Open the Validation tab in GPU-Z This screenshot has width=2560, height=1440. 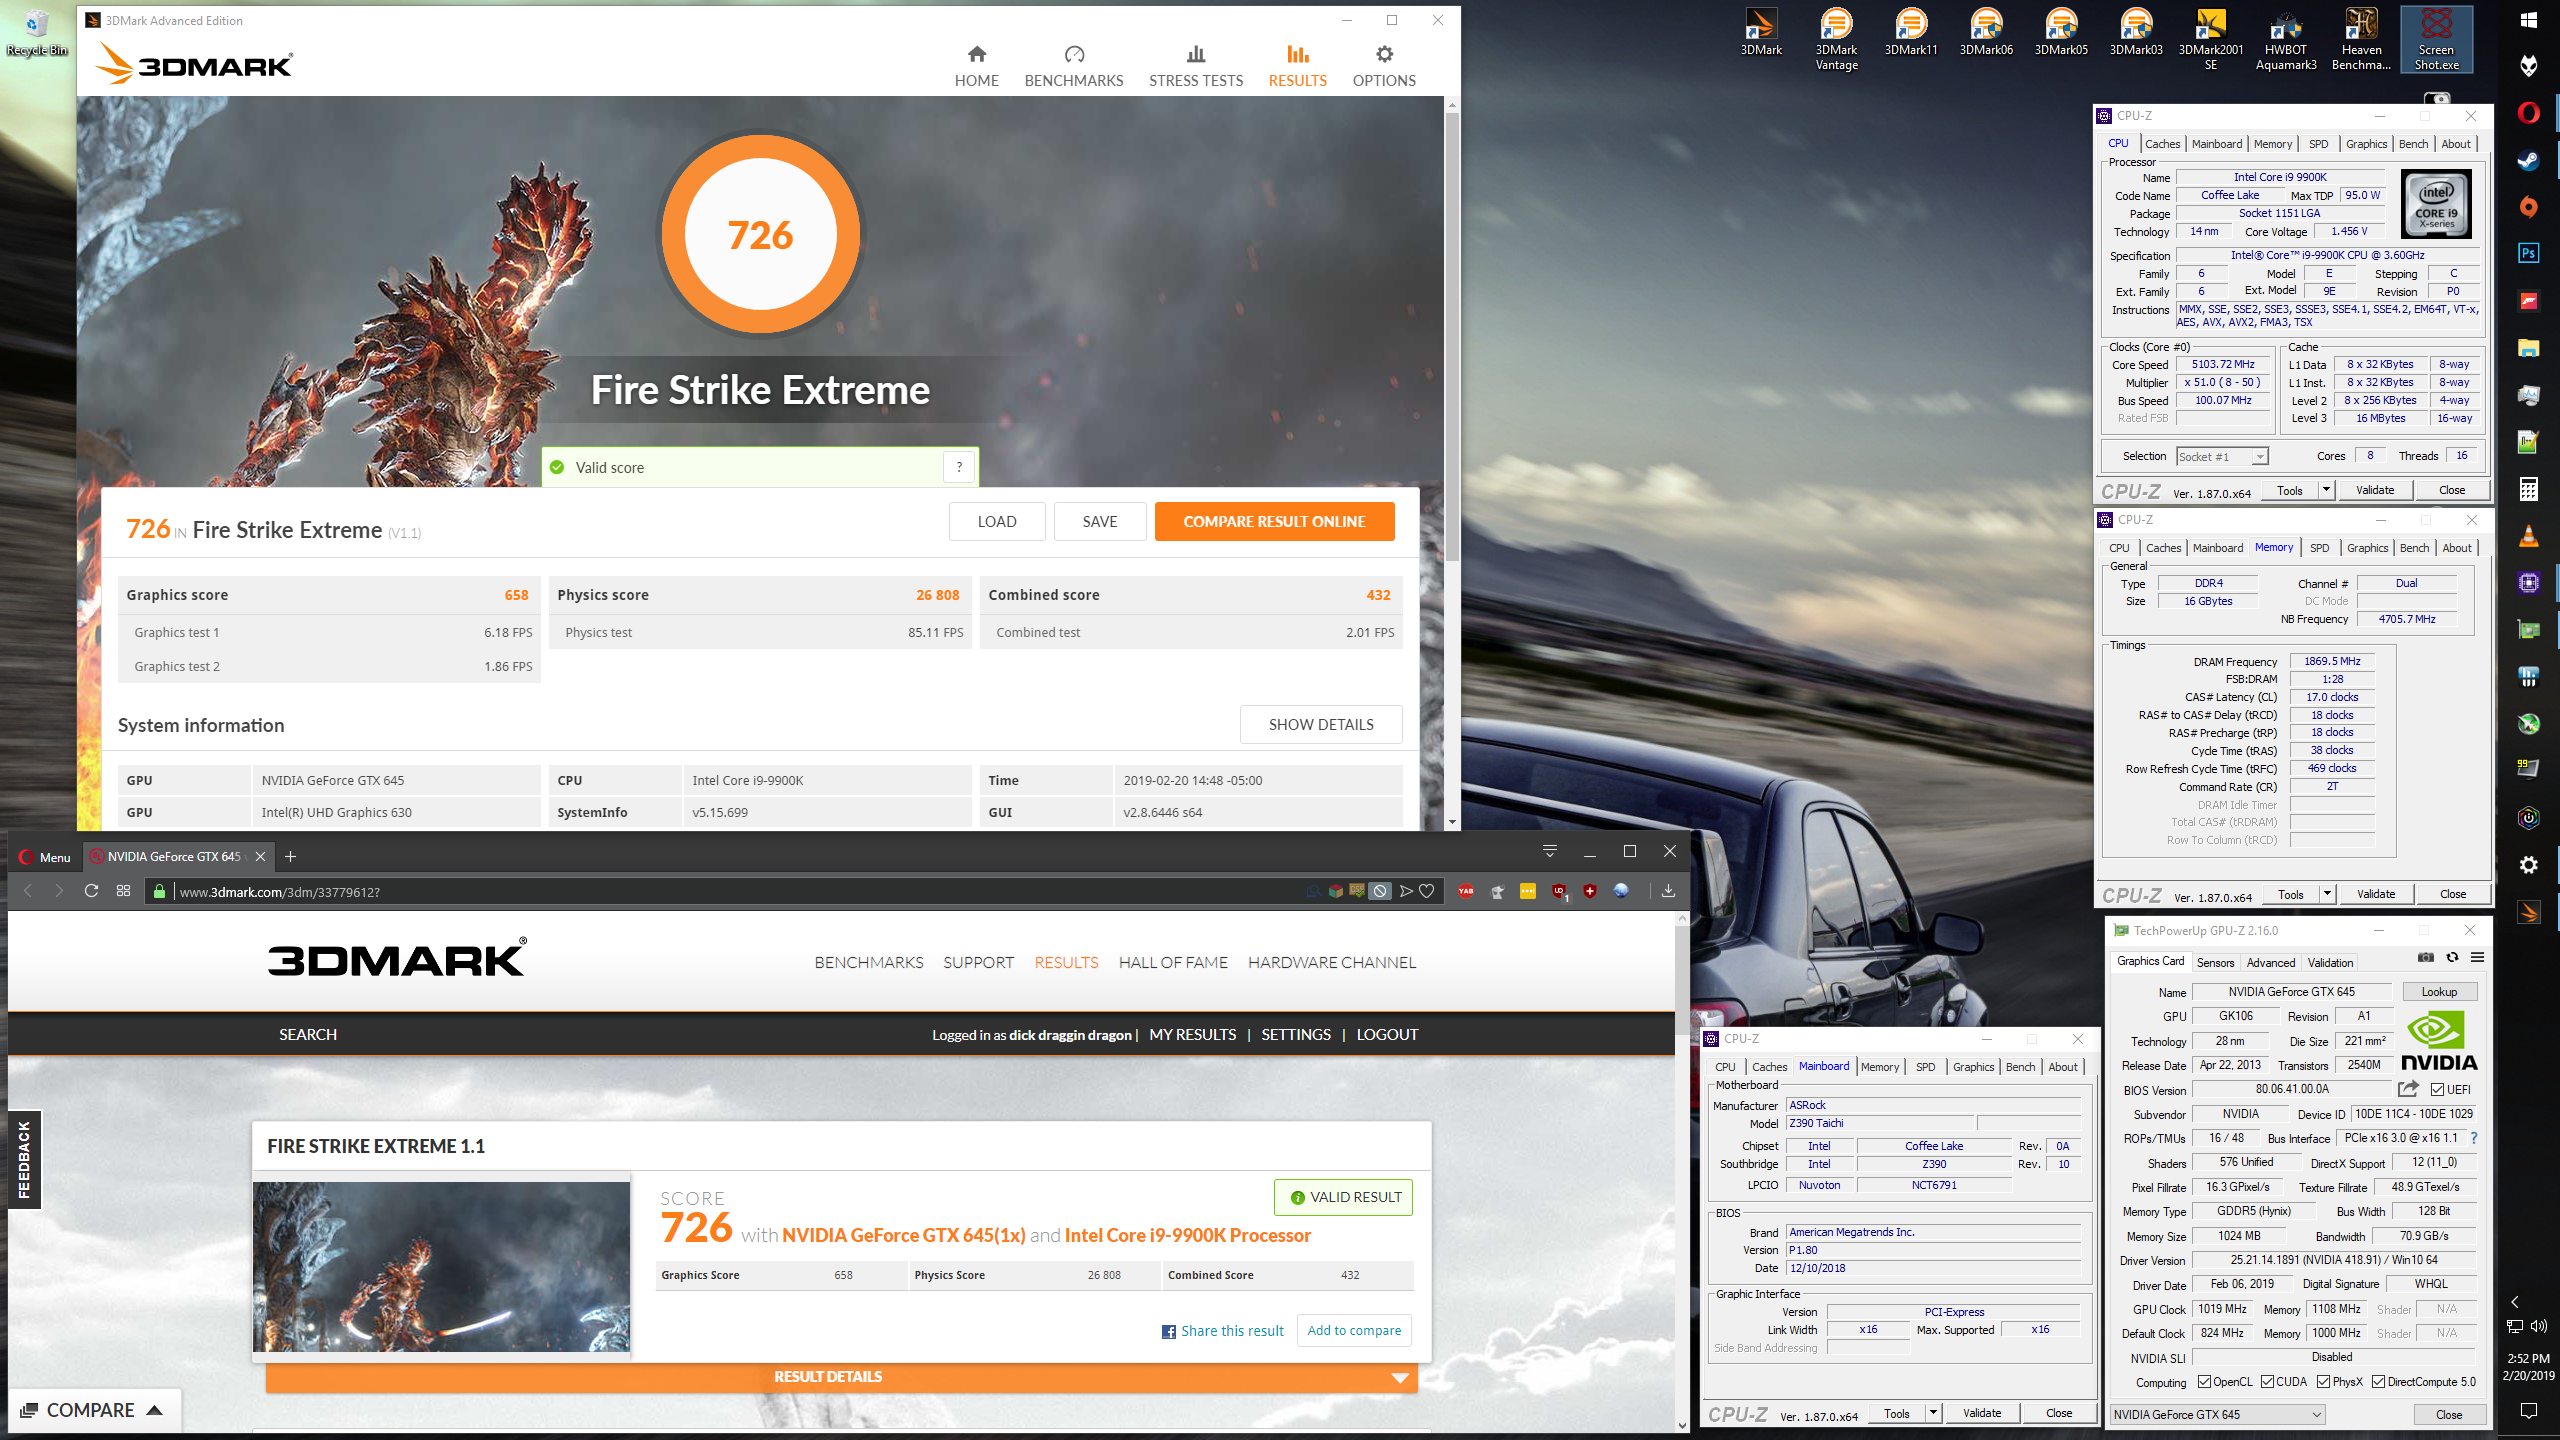[x=2330, y=963]
